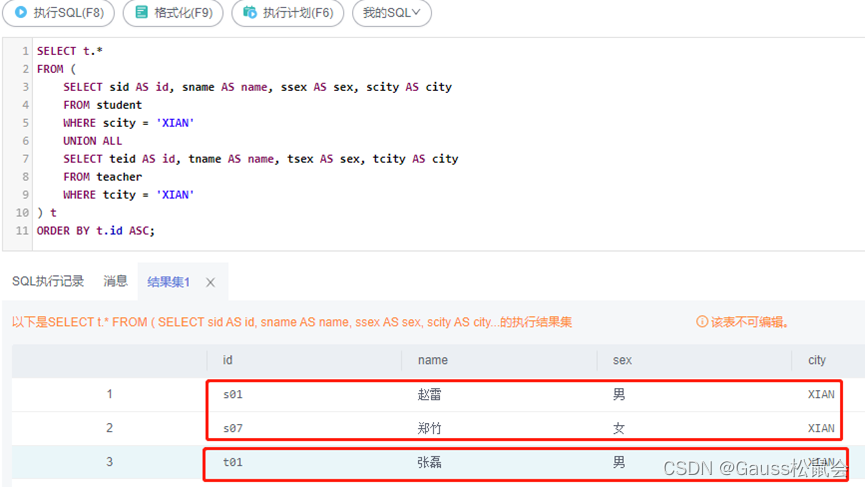The width and height of the screenshot is (865, 487).
Task: Click the FROM teacher line in editor
Action: (102, 176)
